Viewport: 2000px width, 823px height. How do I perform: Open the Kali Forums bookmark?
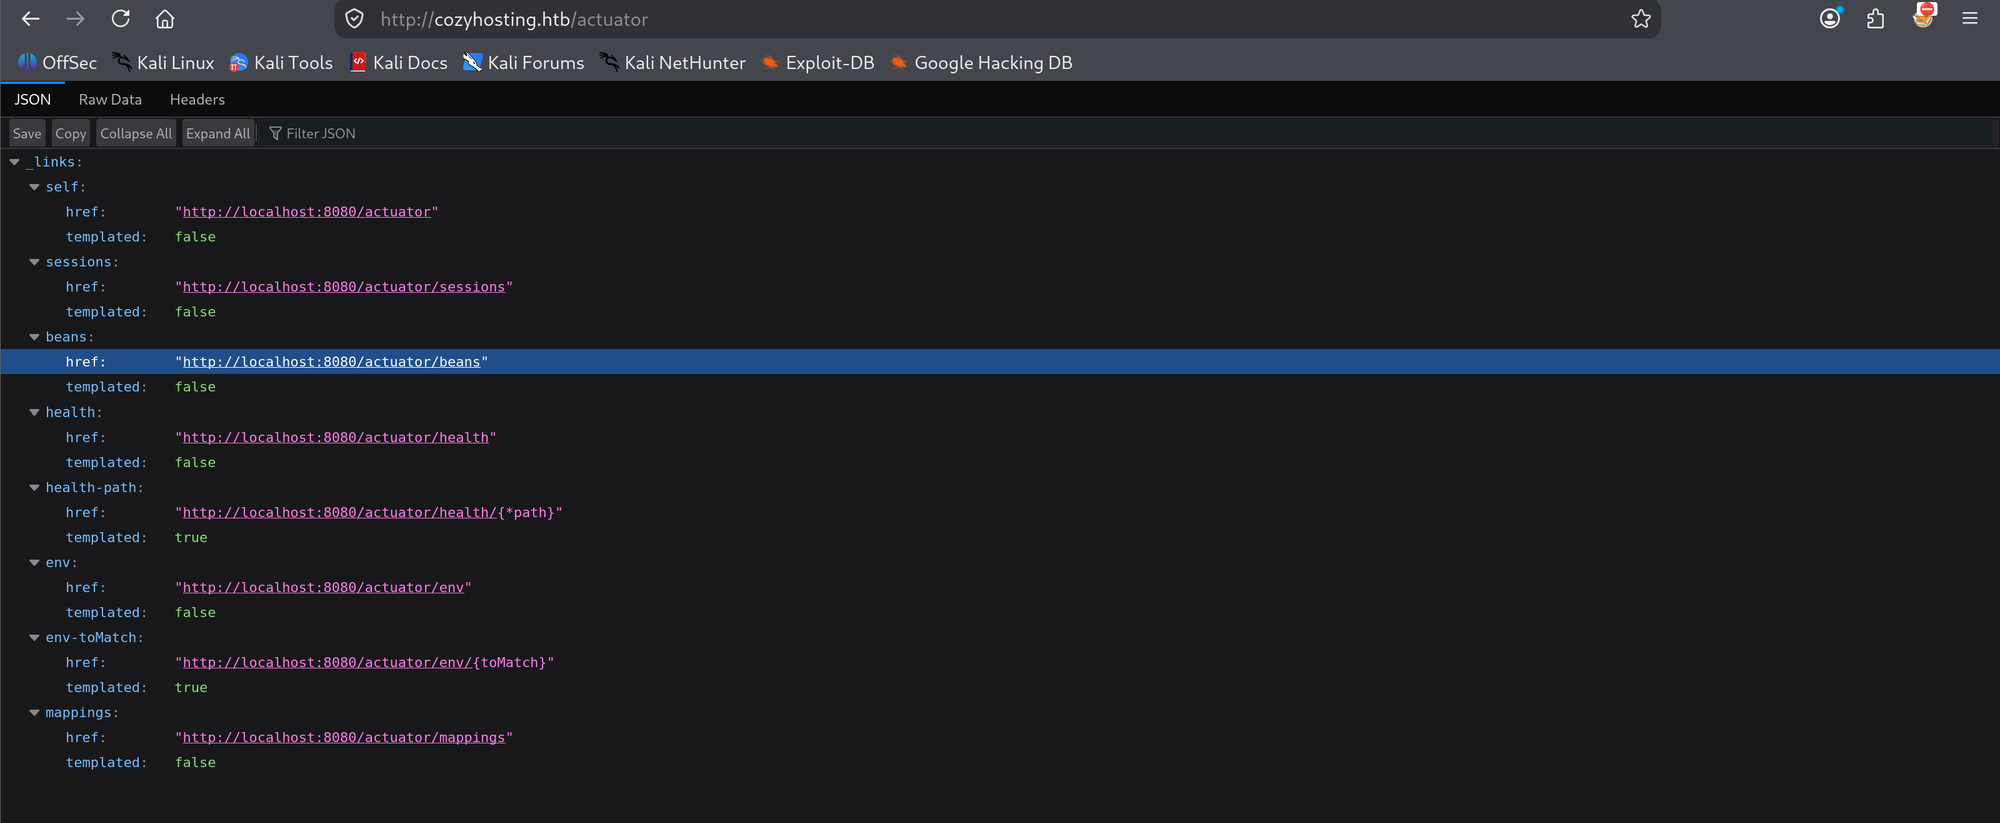click(523, 63)
